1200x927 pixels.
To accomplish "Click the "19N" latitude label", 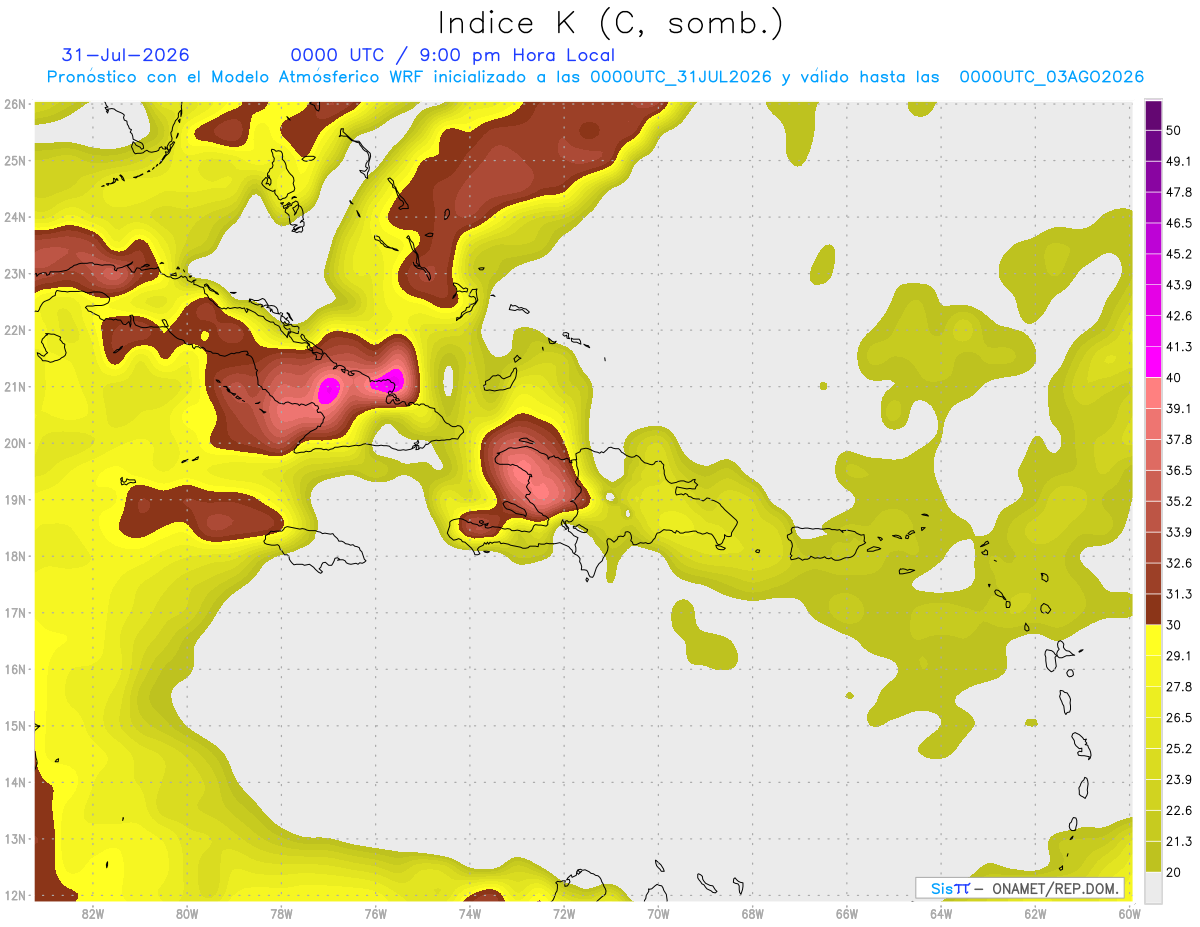I will pyautogui.click(x=15, y=500).
